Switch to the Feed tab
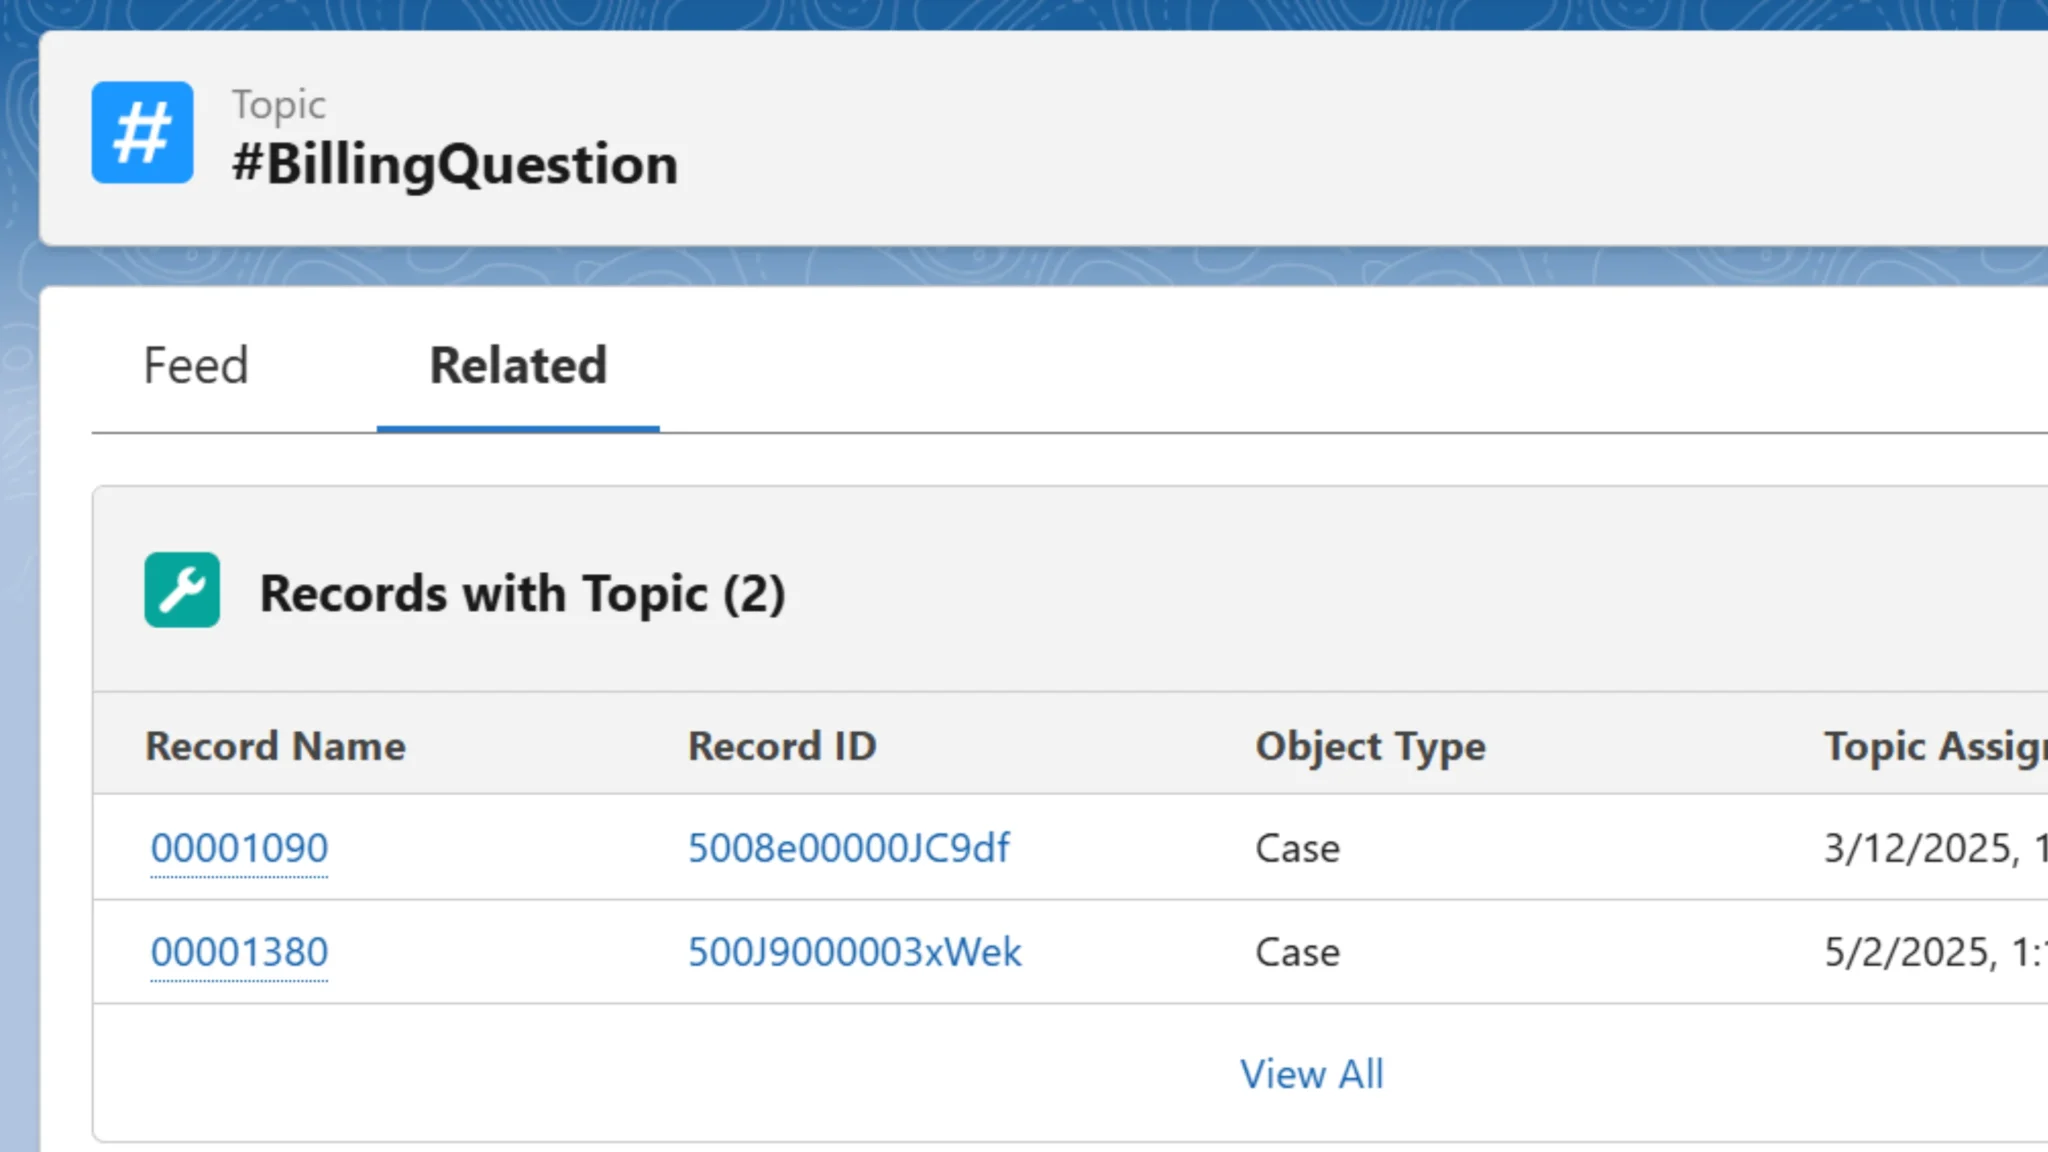The image size is (2048, 1152). (x=196, y=365)
